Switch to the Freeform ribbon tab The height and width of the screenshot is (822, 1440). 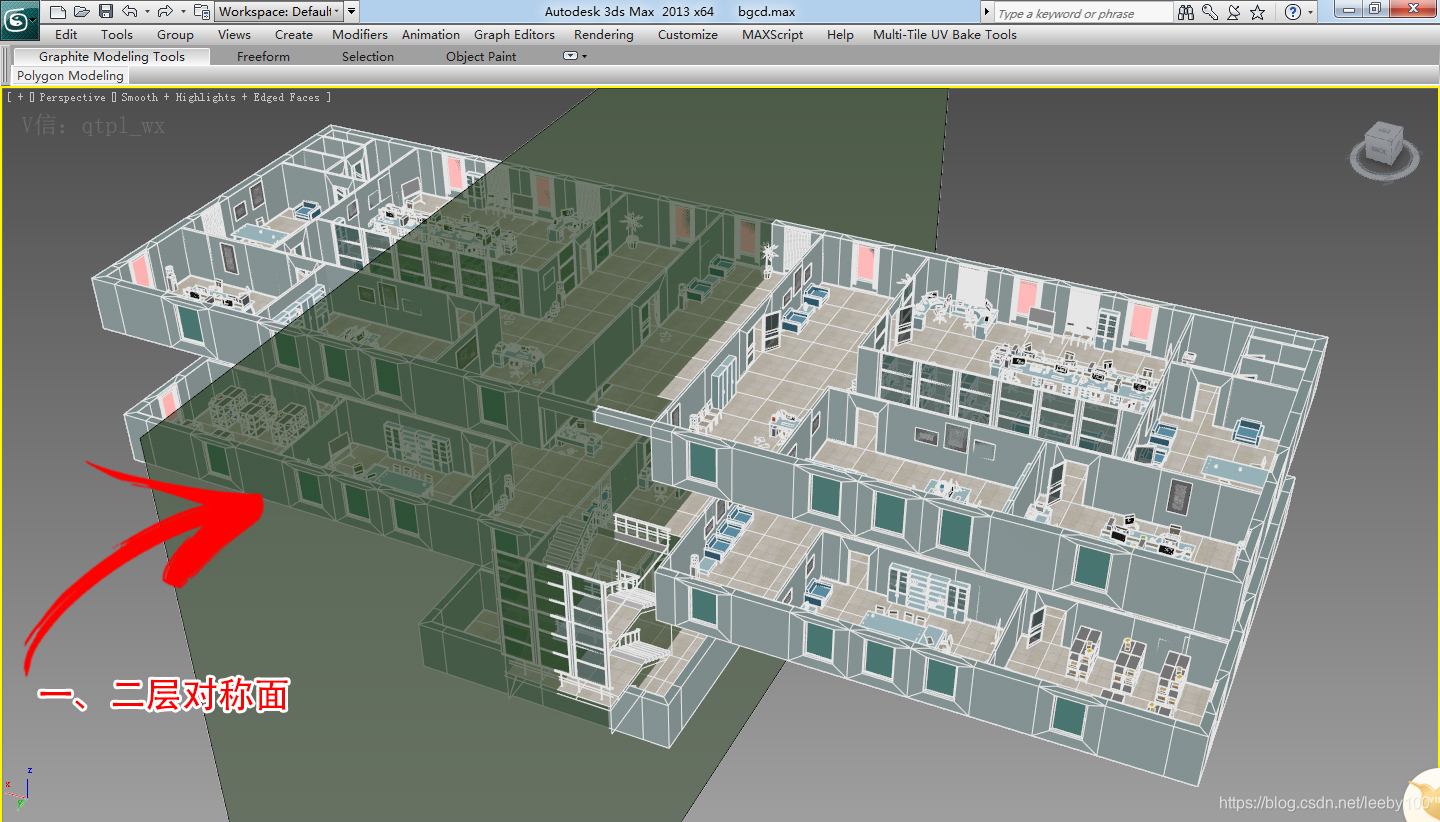[x=263, y=56]
